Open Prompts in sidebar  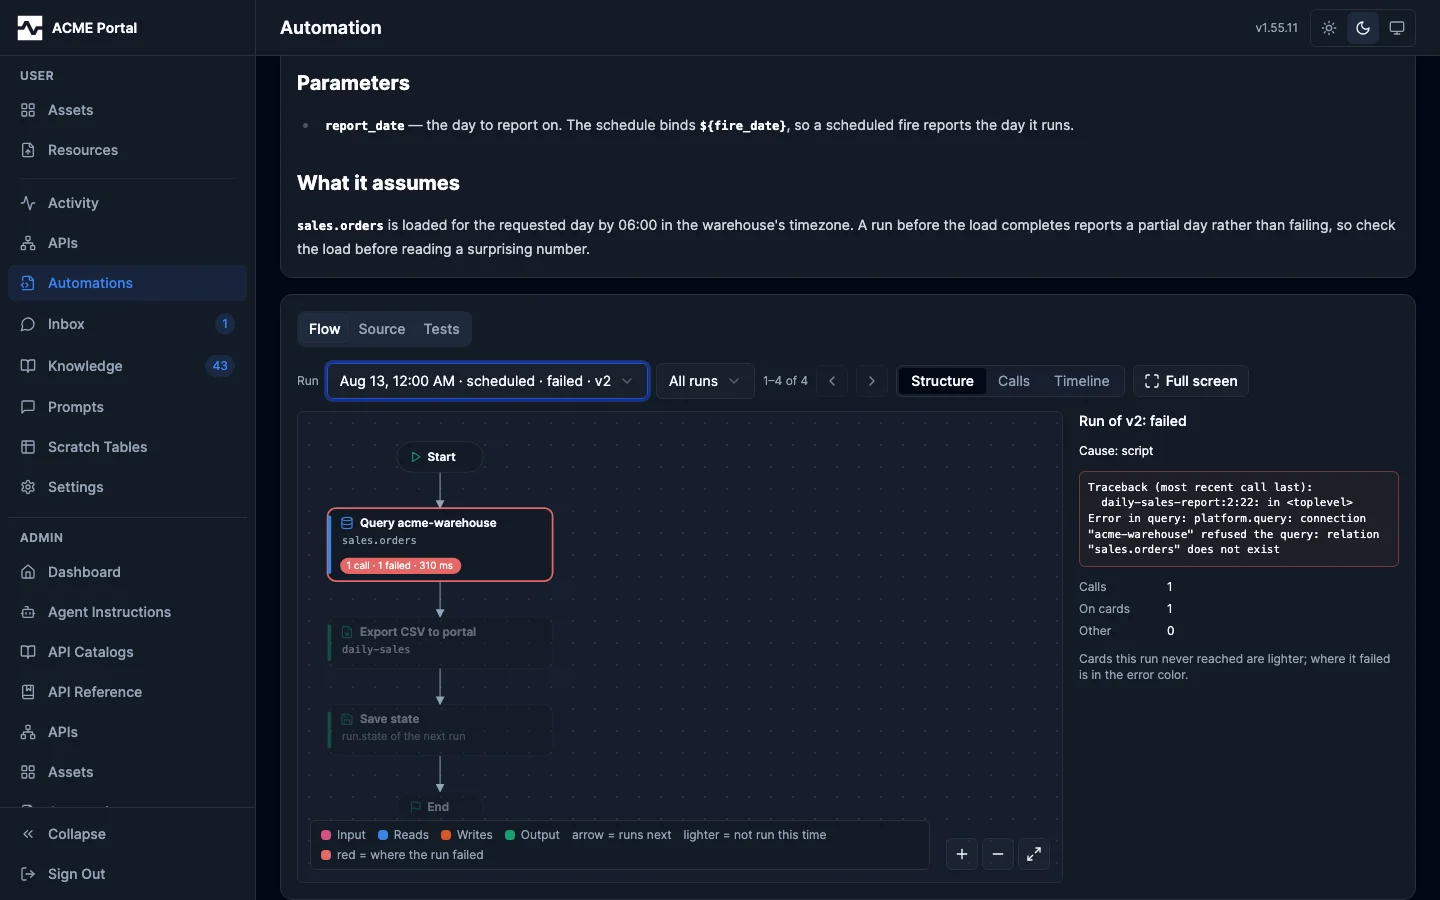coord(127,407)
